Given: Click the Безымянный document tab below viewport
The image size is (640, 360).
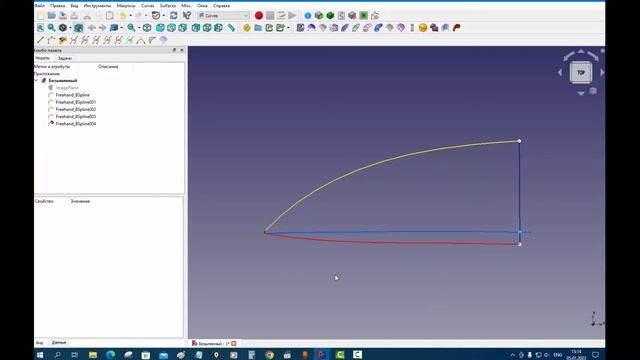Looking at the screenshot, I should [x=213, y=343].
